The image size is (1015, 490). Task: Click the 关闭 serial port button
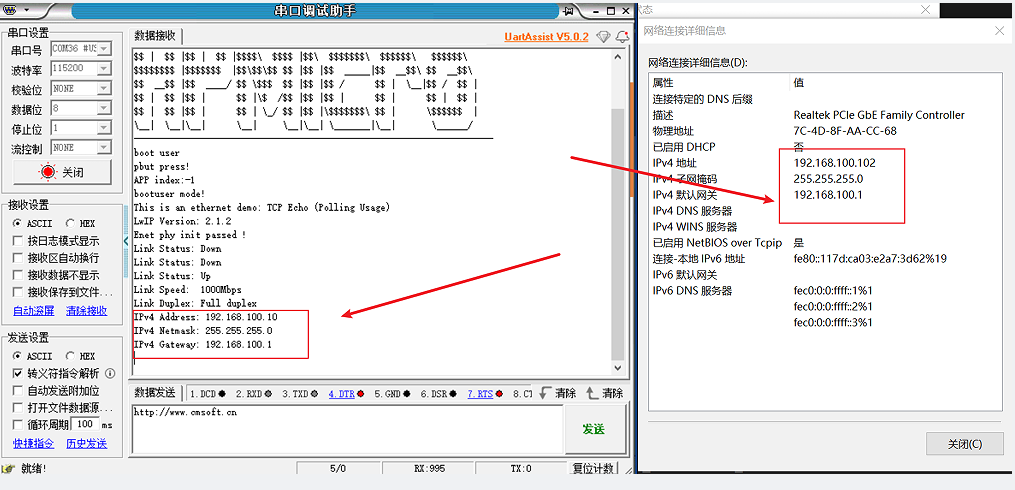62,172
